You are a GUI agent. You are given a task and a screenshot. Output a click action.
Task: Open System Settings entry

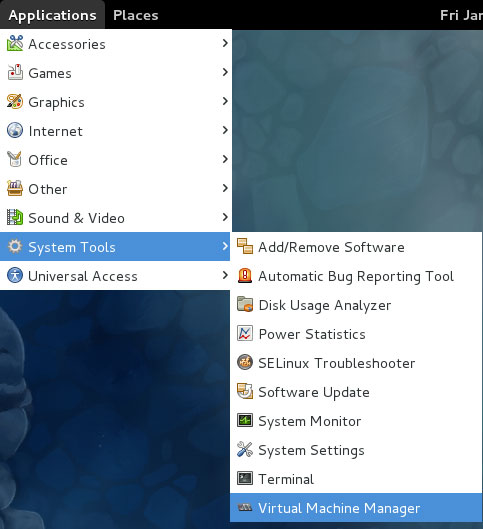tap(356, 450)
